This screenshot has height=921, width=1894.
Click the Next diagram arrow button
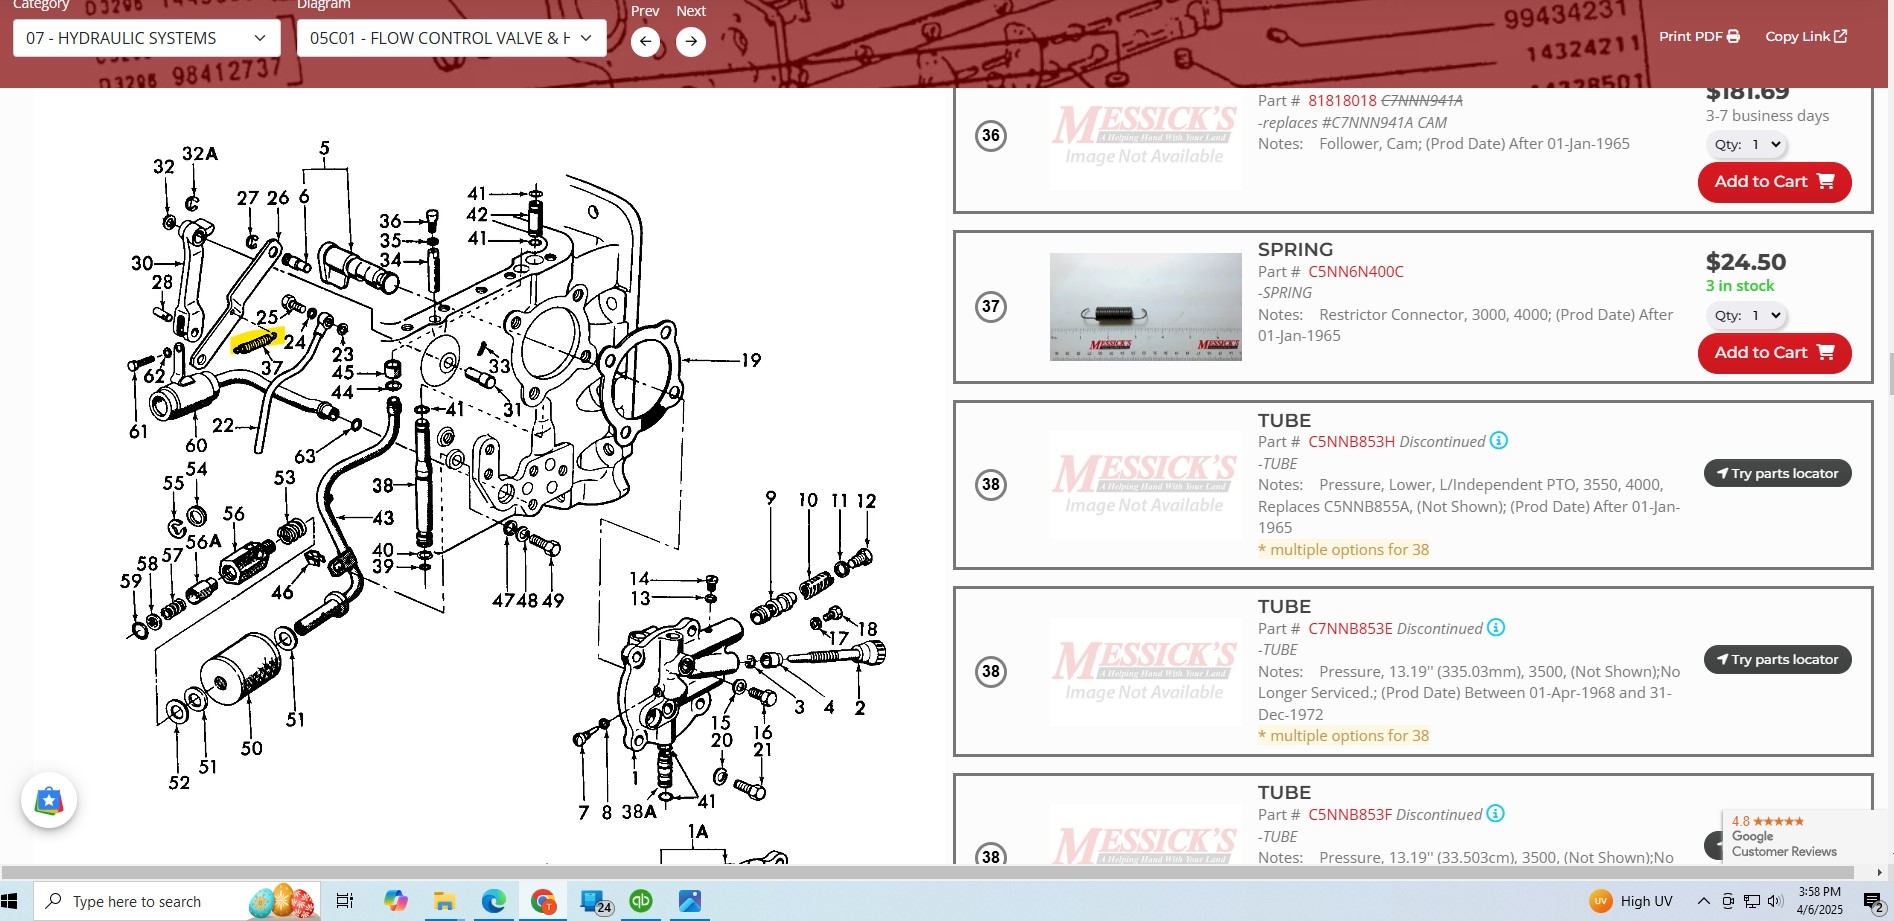[x=690, y=42]
